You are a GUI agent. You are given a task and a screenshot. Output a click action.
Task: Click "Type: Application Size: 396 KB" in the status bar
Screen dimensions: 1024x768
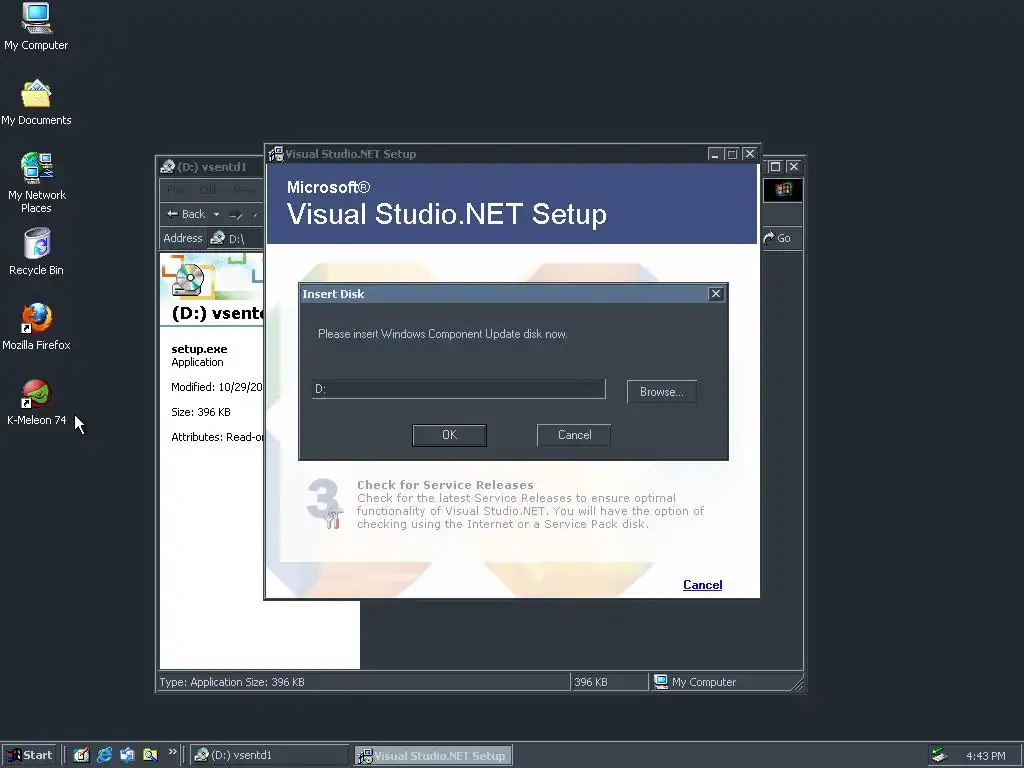point(232,682)
